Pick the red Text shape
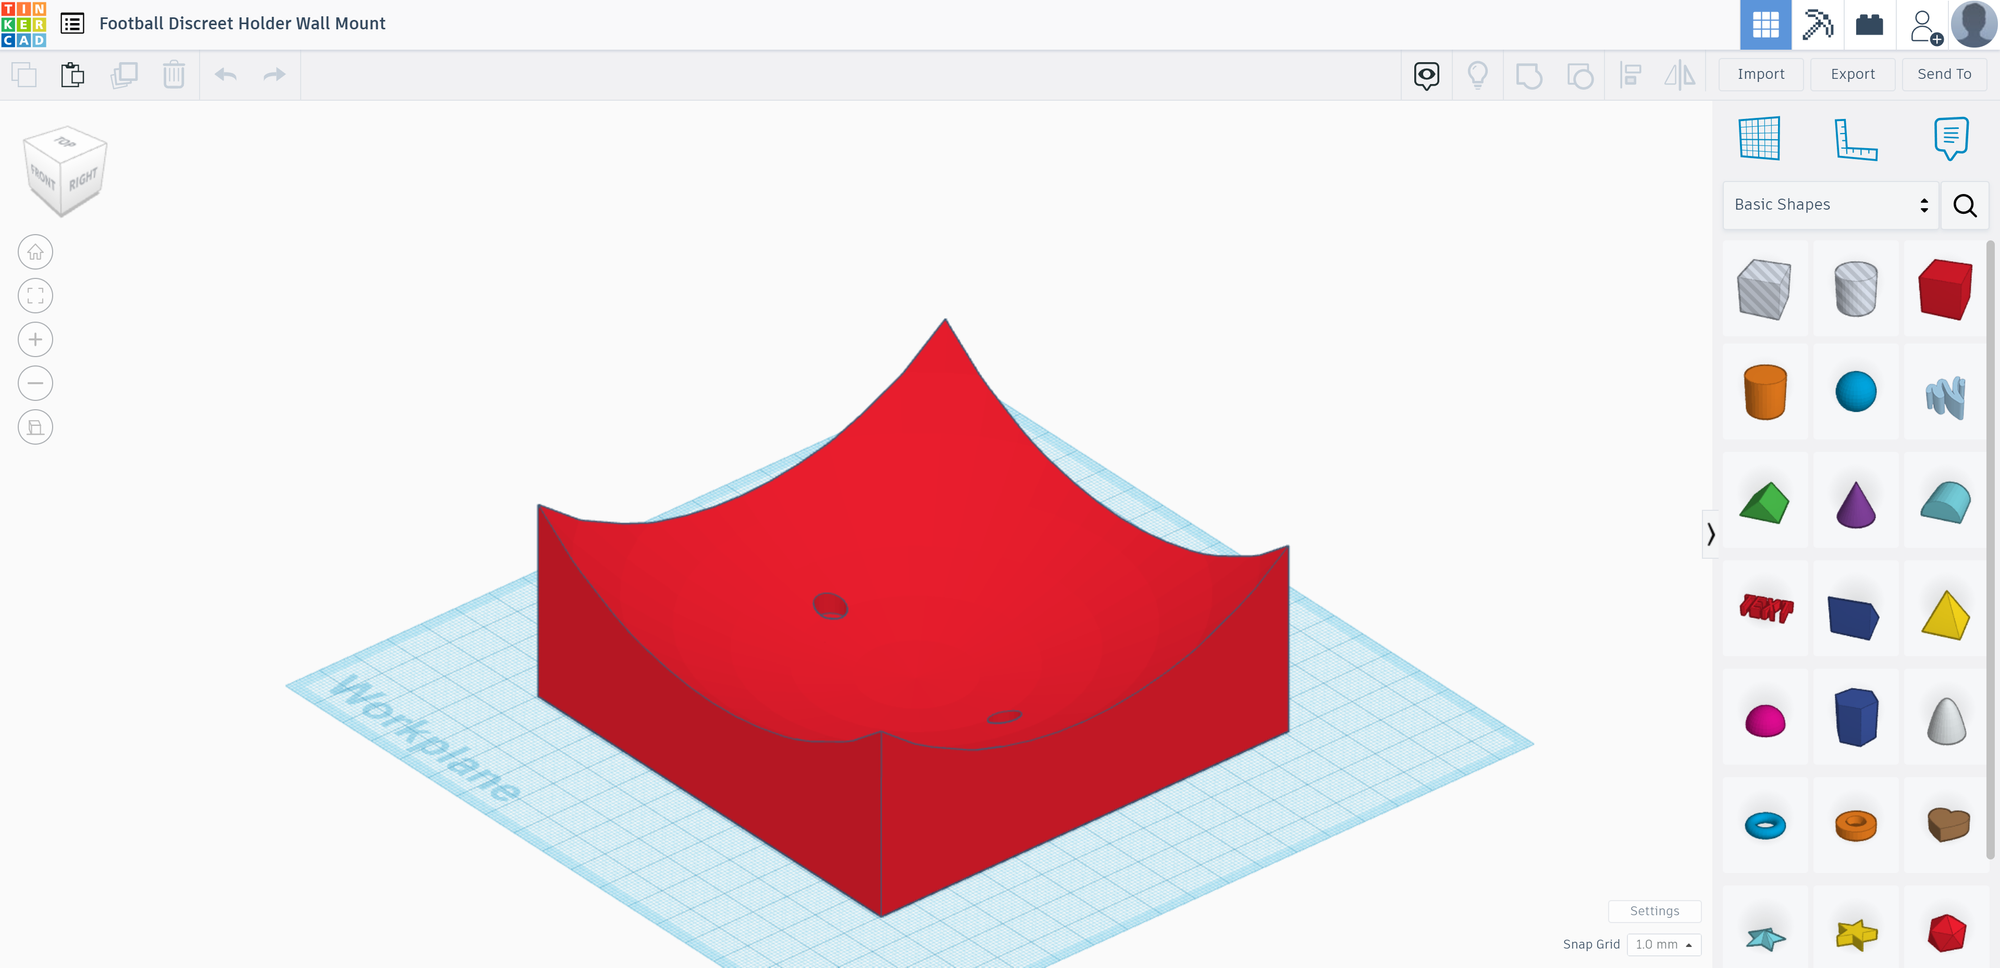Viewport: 2000px width, 968px height. pos(1766,608)
